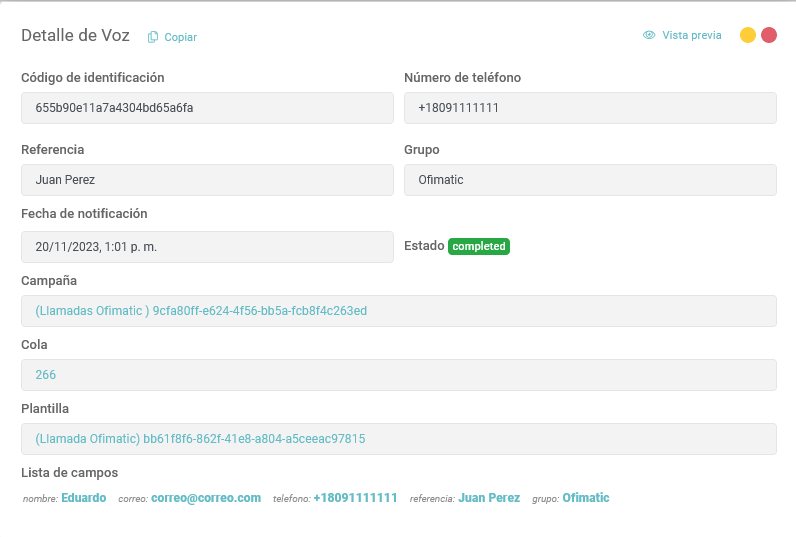Open queue 266 link
796x537 pixels.
[x=46, y=375]
